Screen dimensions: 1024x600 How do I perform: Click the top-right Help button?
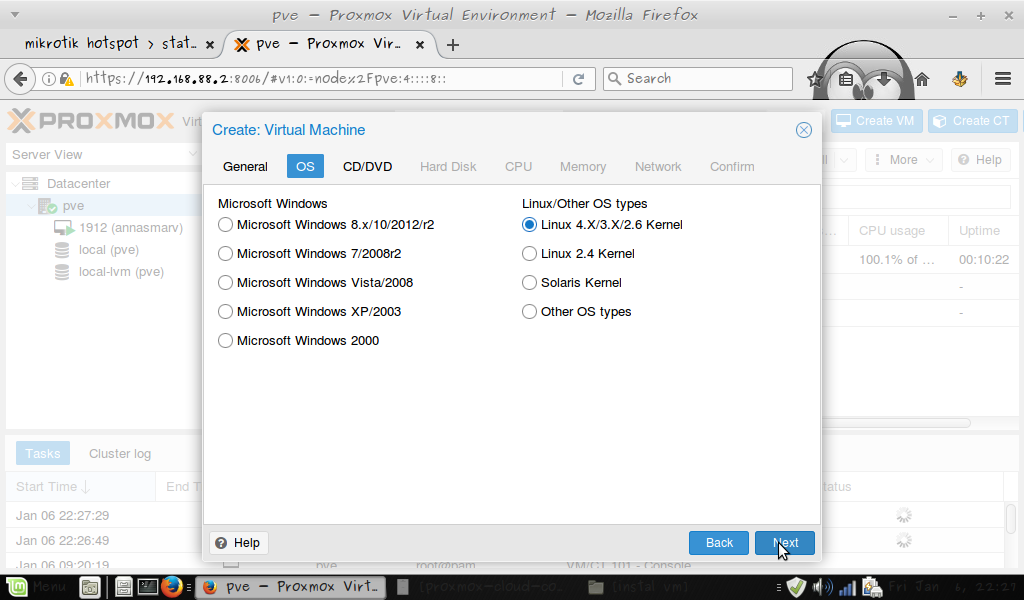pyautogui.click(x=980, y=160)
